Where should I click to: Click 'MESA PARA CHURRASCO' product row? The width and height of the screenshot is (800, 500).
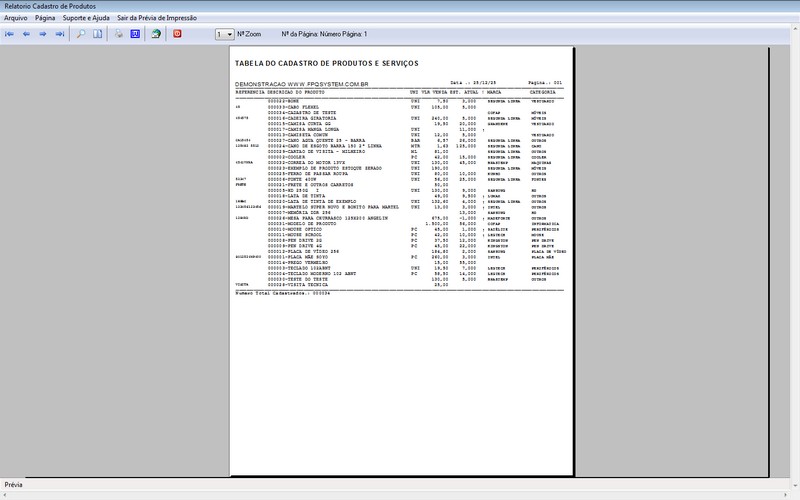coord(399,218)
